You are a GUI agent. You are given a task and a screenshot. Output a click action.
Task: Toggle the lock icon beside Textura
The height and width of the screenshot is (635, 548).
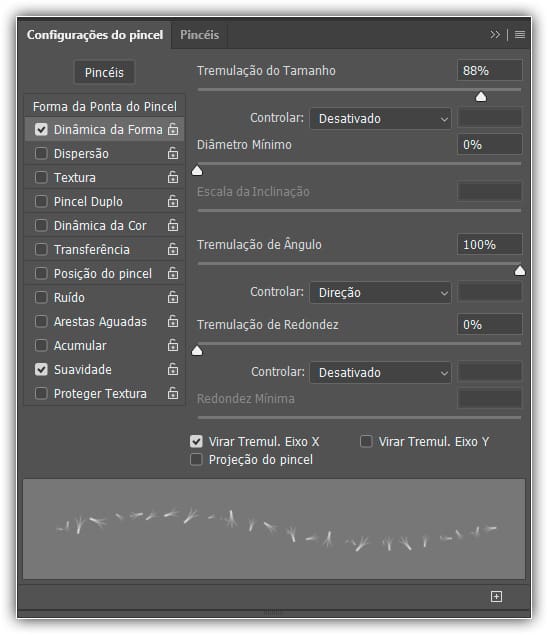tap(173, 177)
